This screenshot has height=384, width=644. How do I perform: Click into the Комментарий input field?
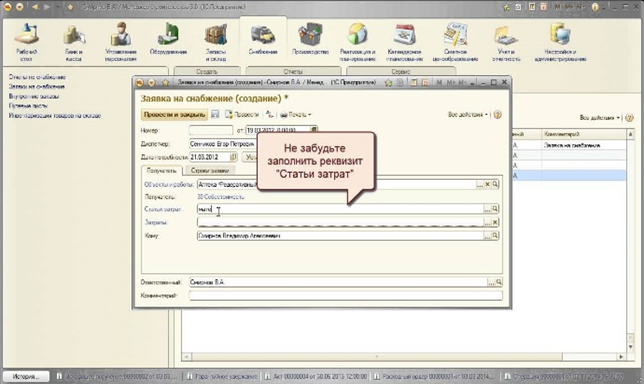[346, 295]
